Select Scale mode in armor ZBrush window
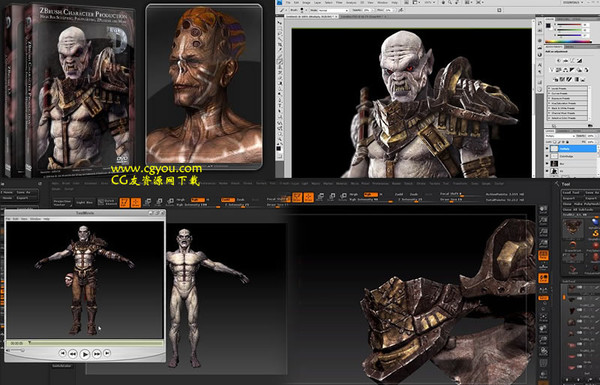 click(332, 197)
